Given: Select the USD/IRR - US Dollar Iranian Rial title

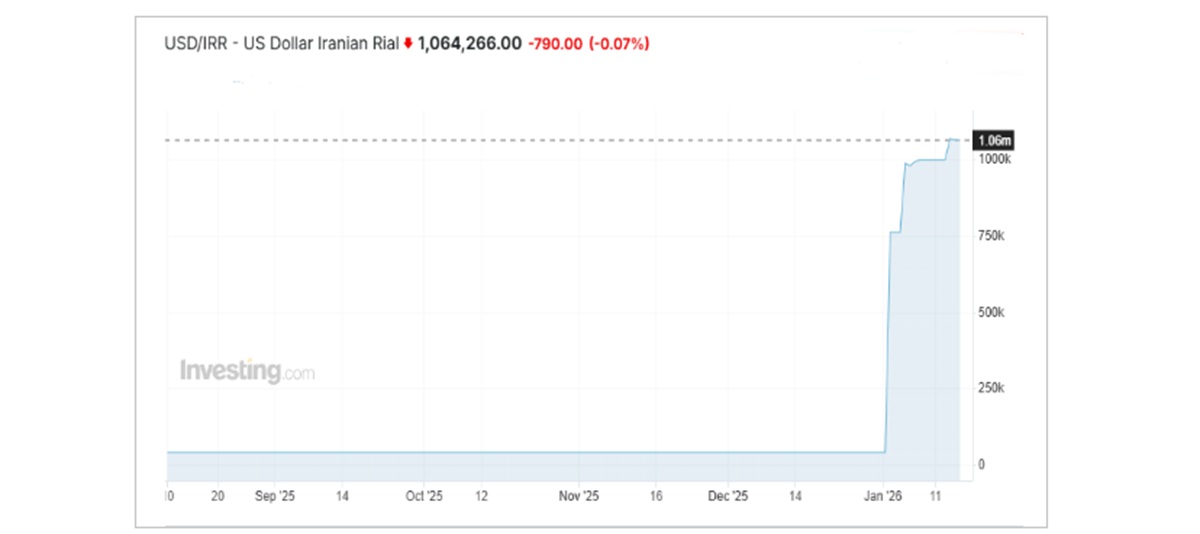Looking at the screenshot, I should pos(282,44).
